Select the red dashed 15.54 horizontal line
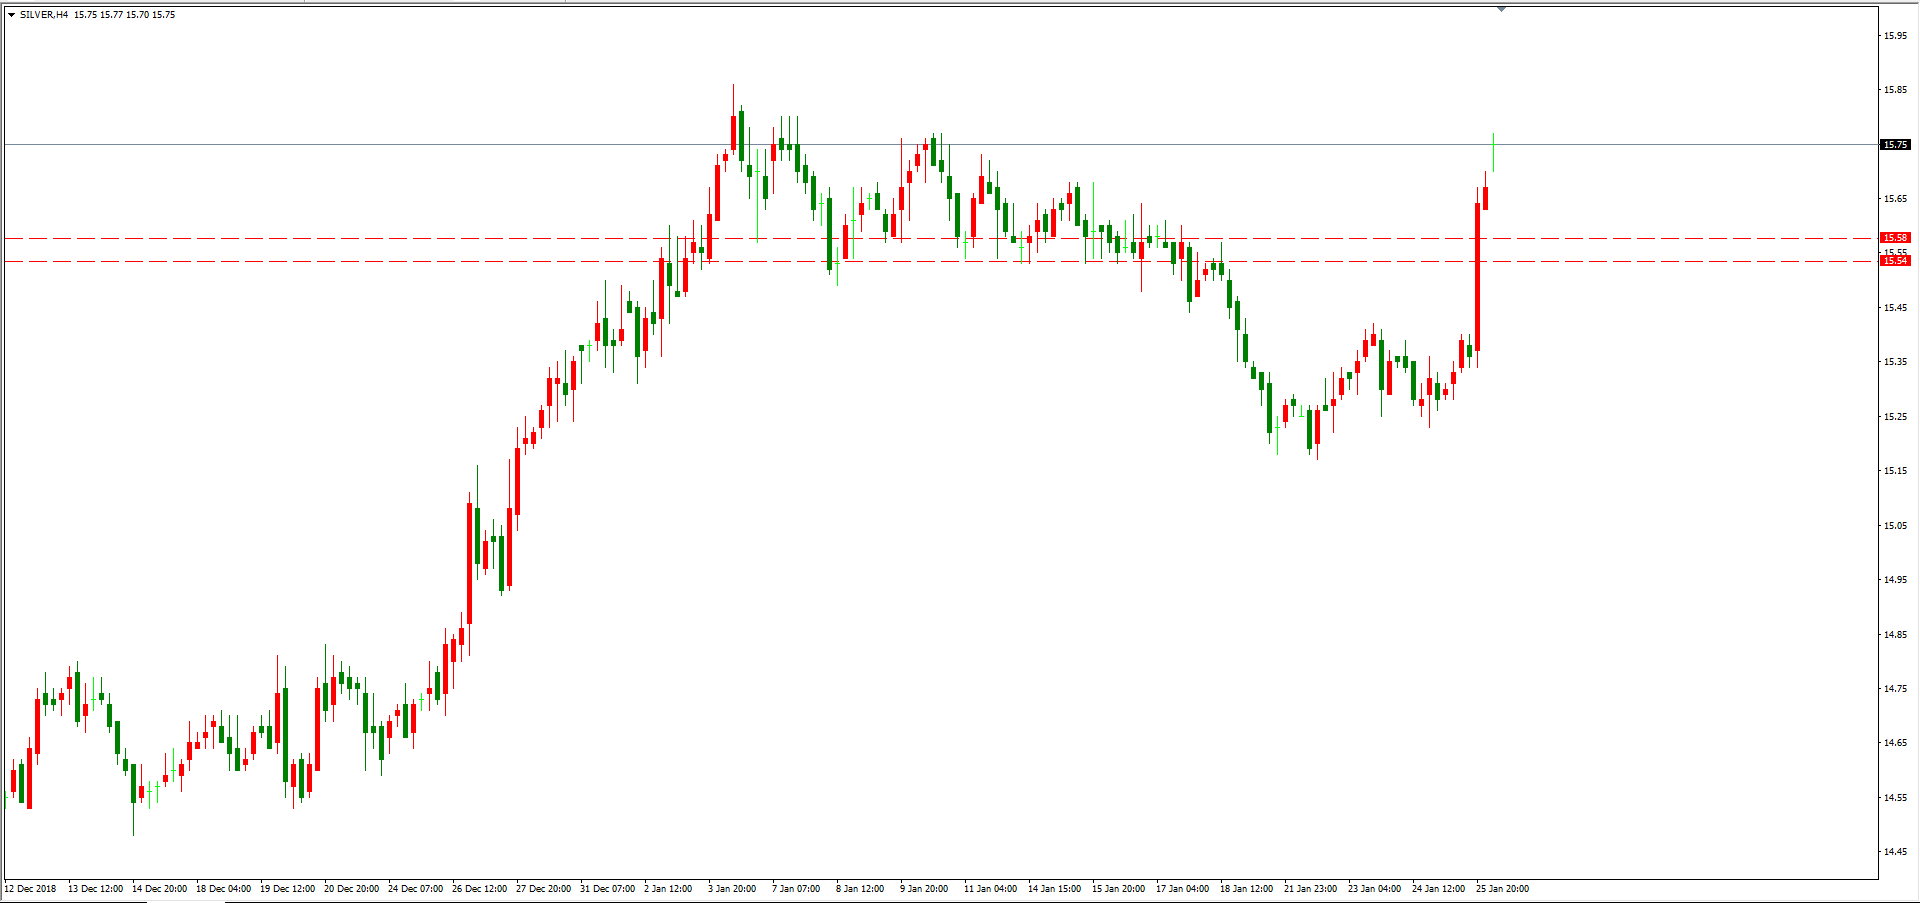1920x903 pixels. coord(940,261)
